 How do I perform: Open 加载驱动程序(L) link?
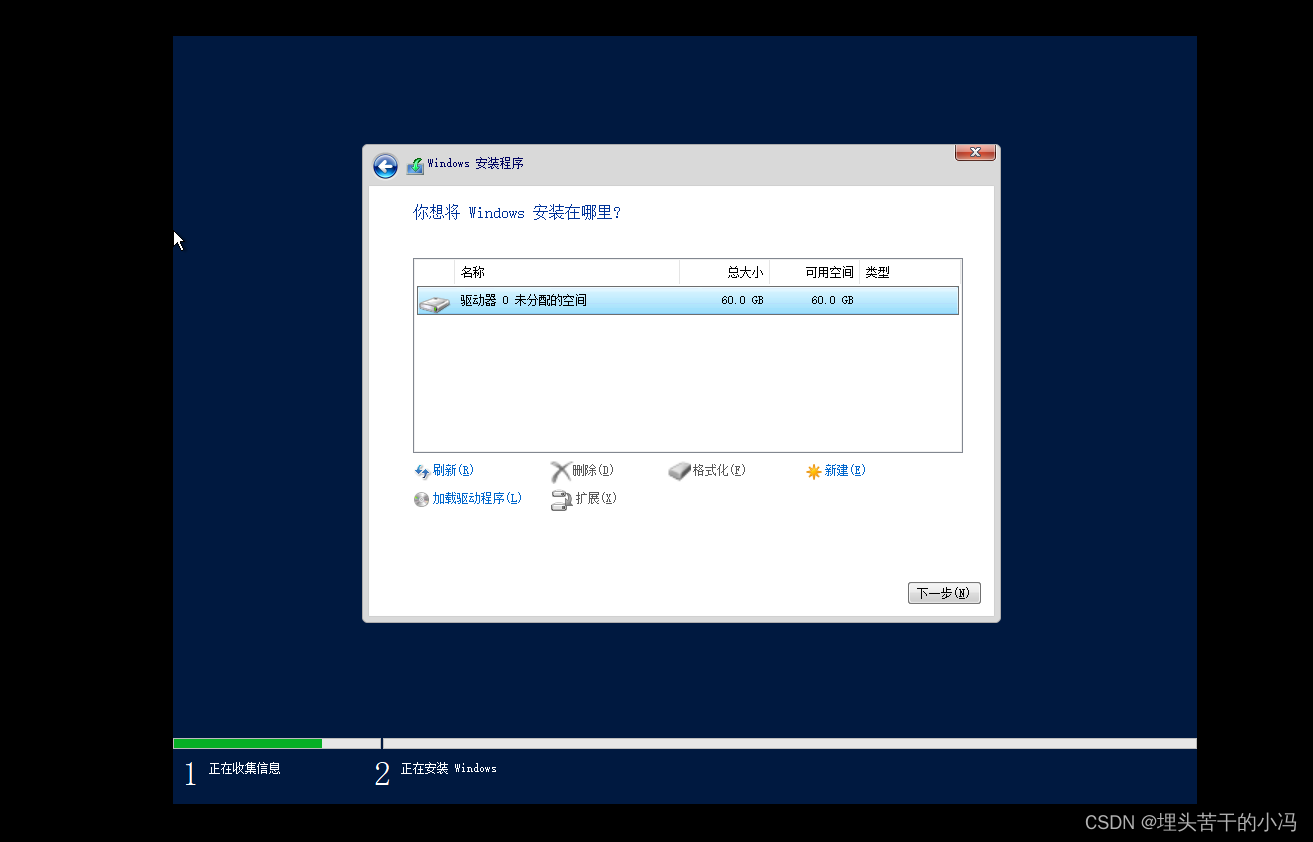coord(477,499)
